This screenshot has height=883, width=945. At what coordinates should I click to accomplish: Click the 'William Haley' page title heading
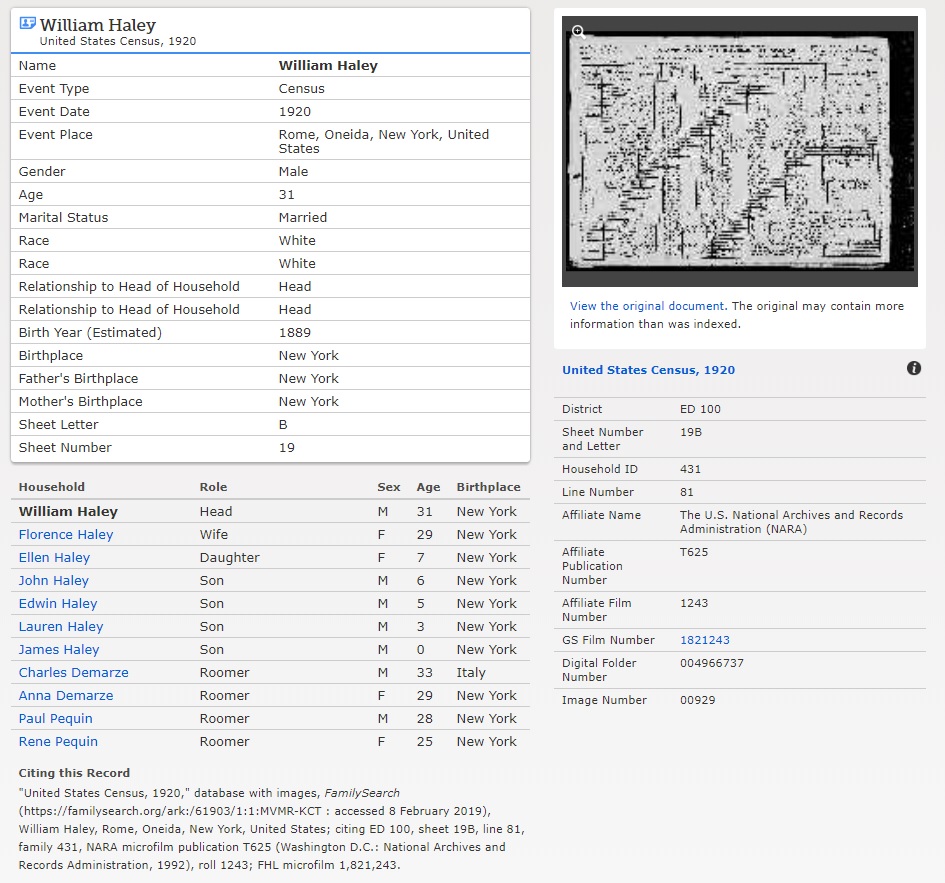click(98, 25)
